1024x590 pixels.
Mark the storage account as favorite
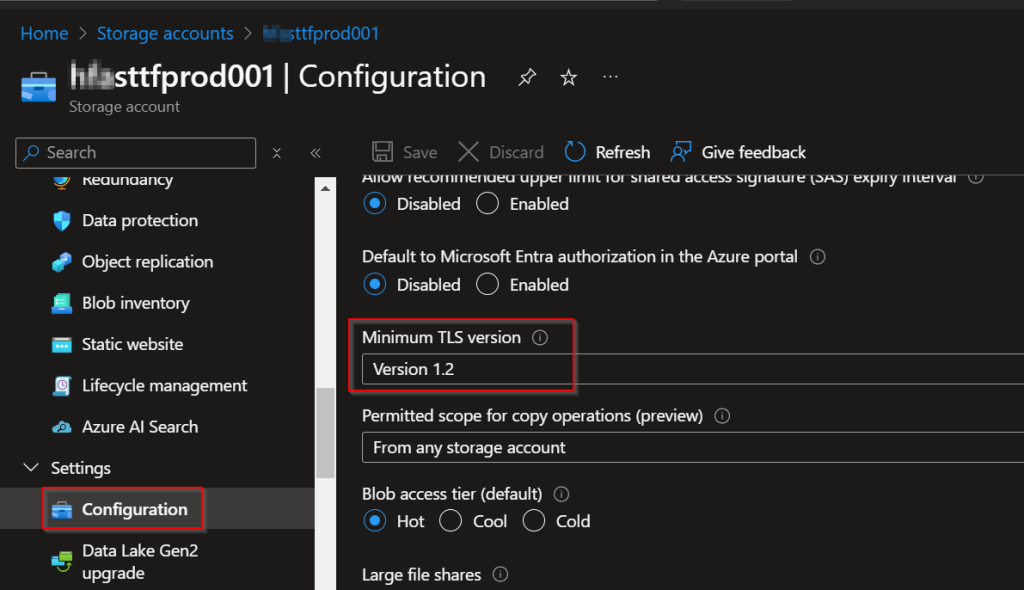pyautogui.click(x=569, y=78)
